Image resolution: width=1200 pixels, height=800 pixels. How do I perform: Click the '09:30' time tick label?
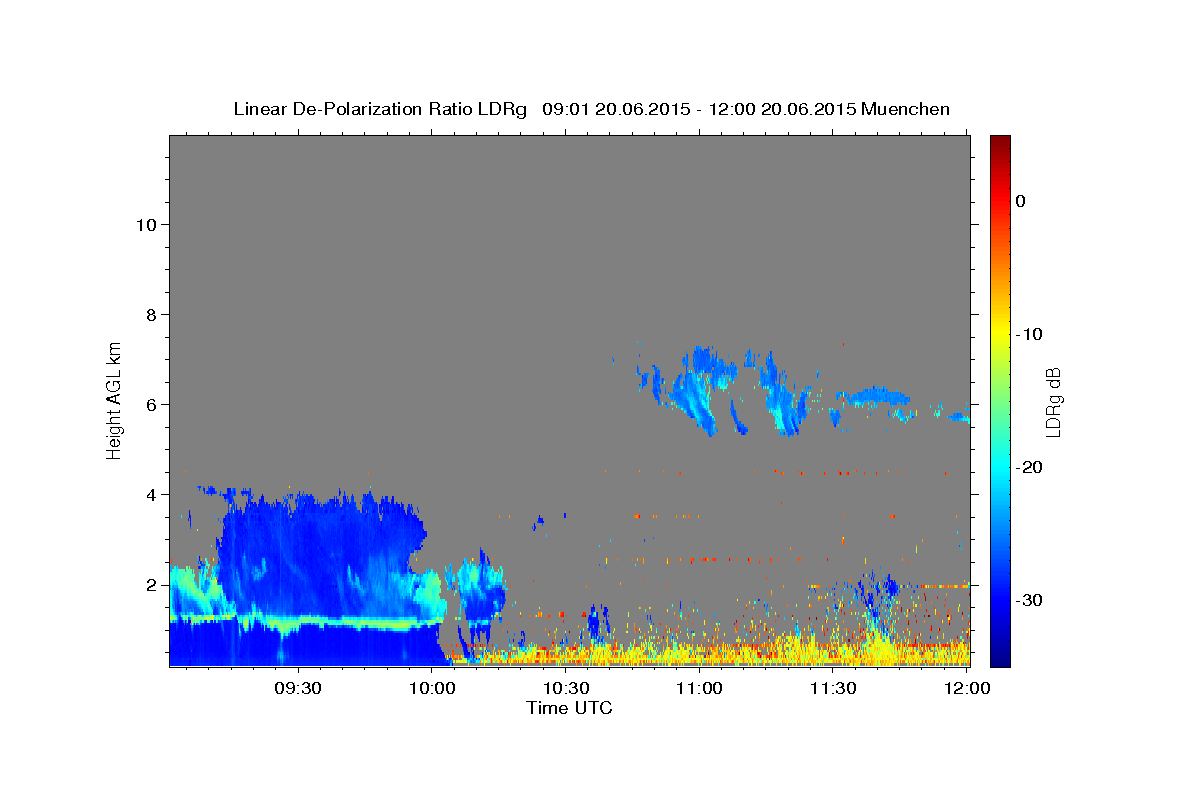[298, 688]
